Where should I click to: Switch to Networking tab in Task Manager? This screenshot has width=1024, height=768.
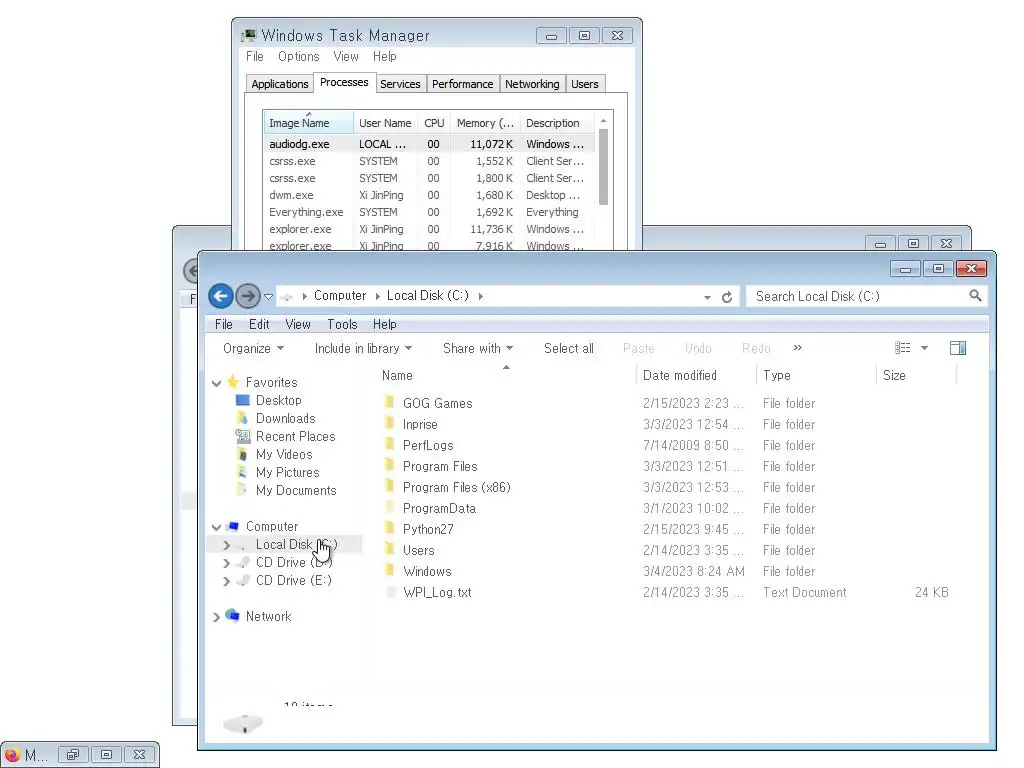pyautogui.click(x=532, y=84)
